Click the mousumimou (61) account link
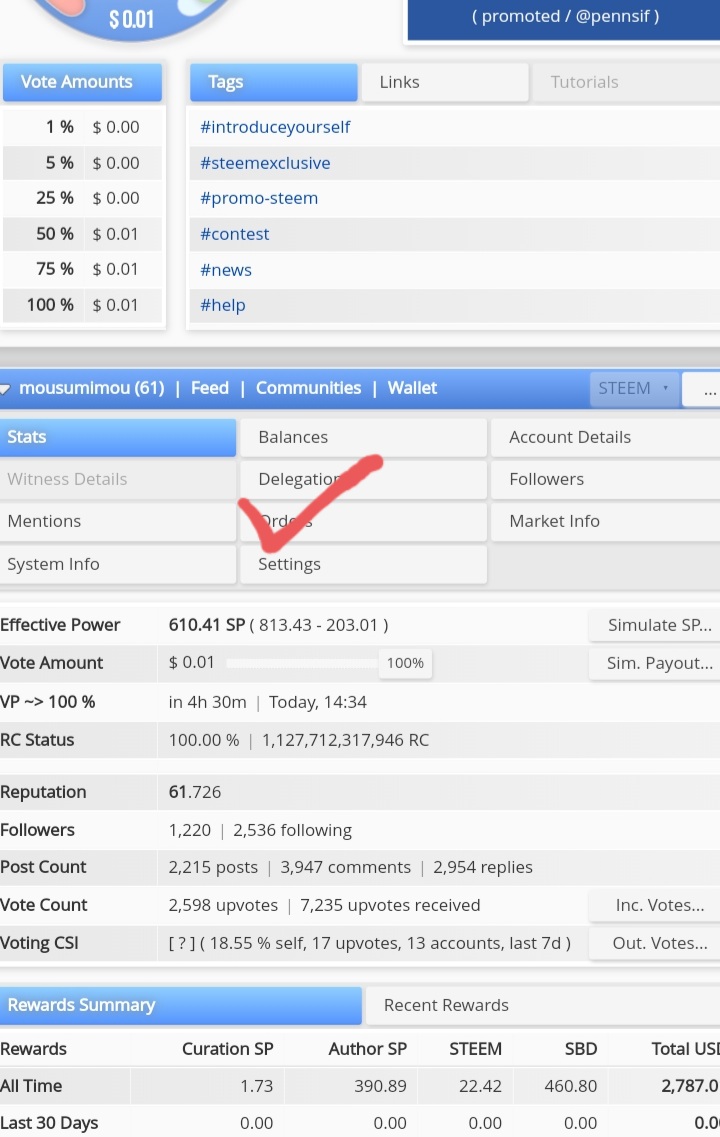 pos(91,389)
